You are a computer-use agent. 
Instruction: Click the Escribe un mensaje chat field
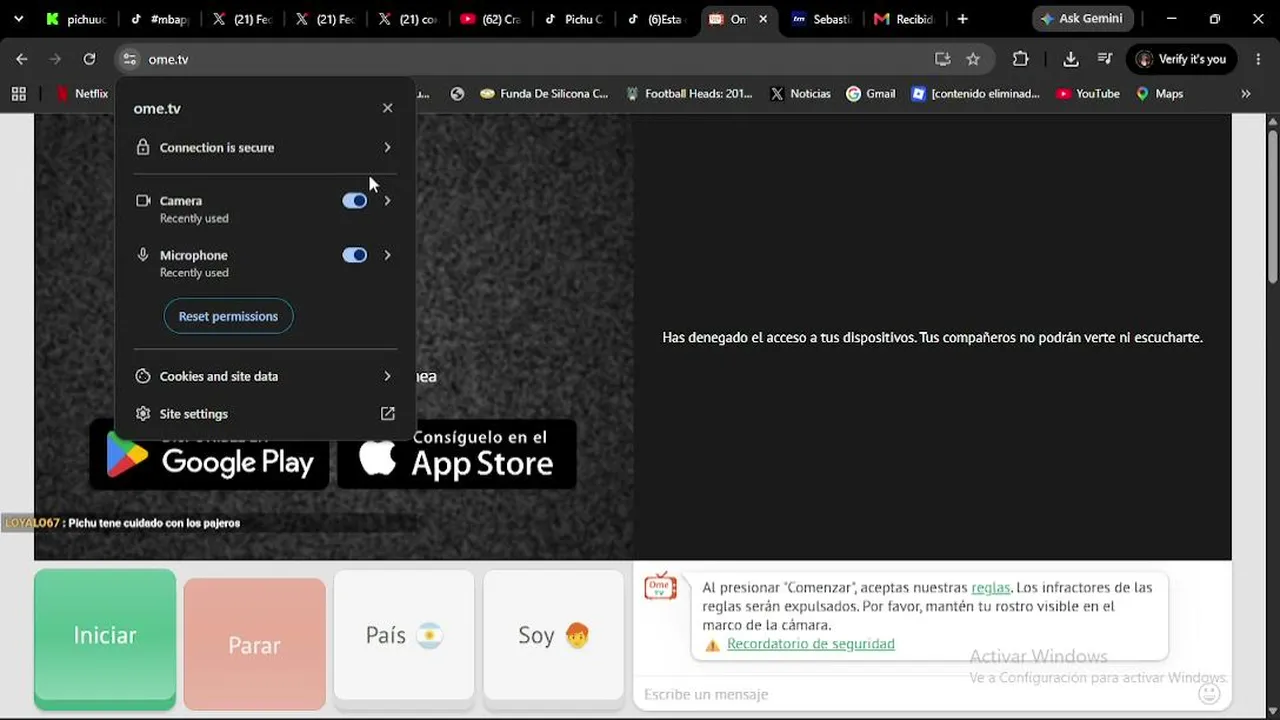pos(915,694)
